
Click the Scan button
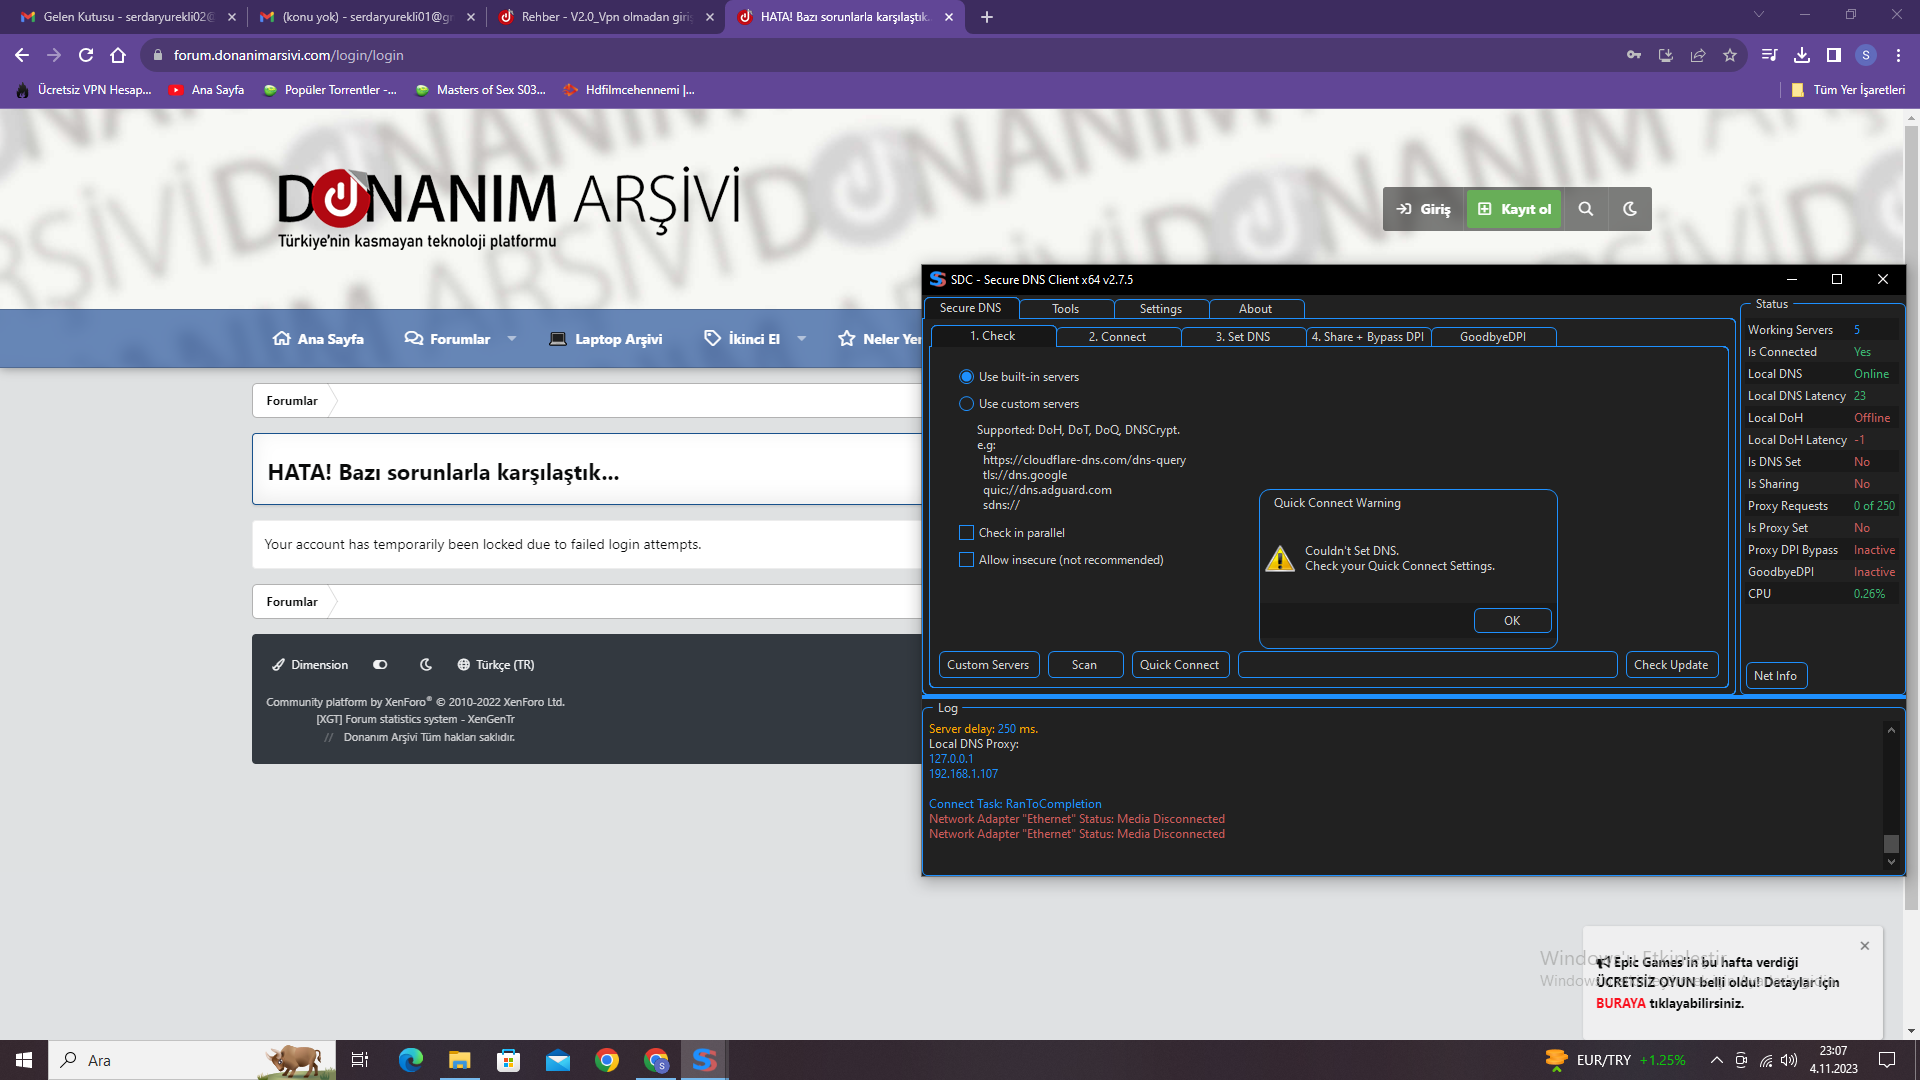1085,665
